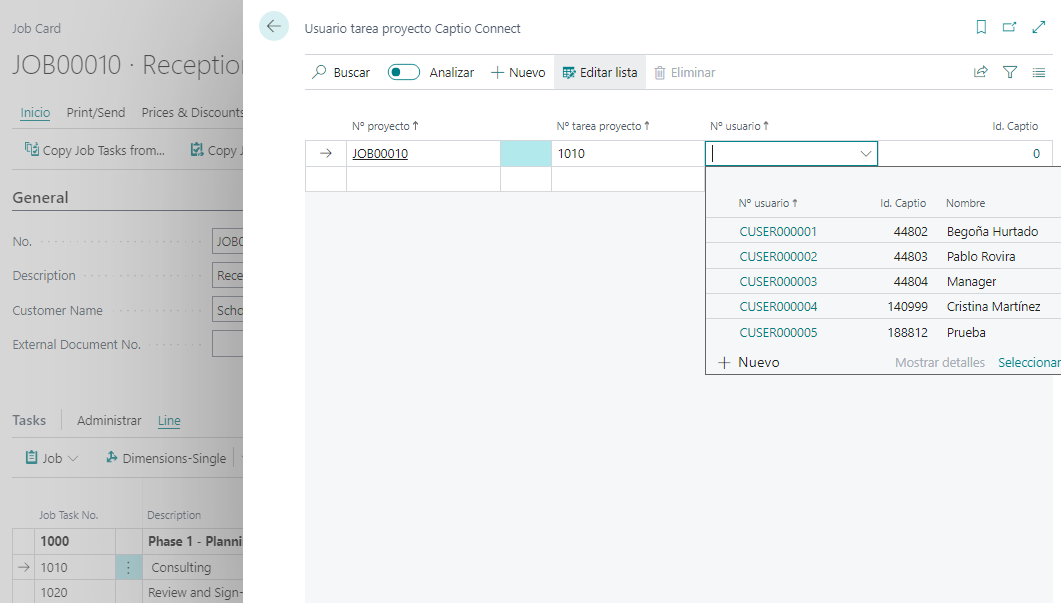Click the list view layout icon
The width and height of the screenshot is (1061, 603).
1039,73
